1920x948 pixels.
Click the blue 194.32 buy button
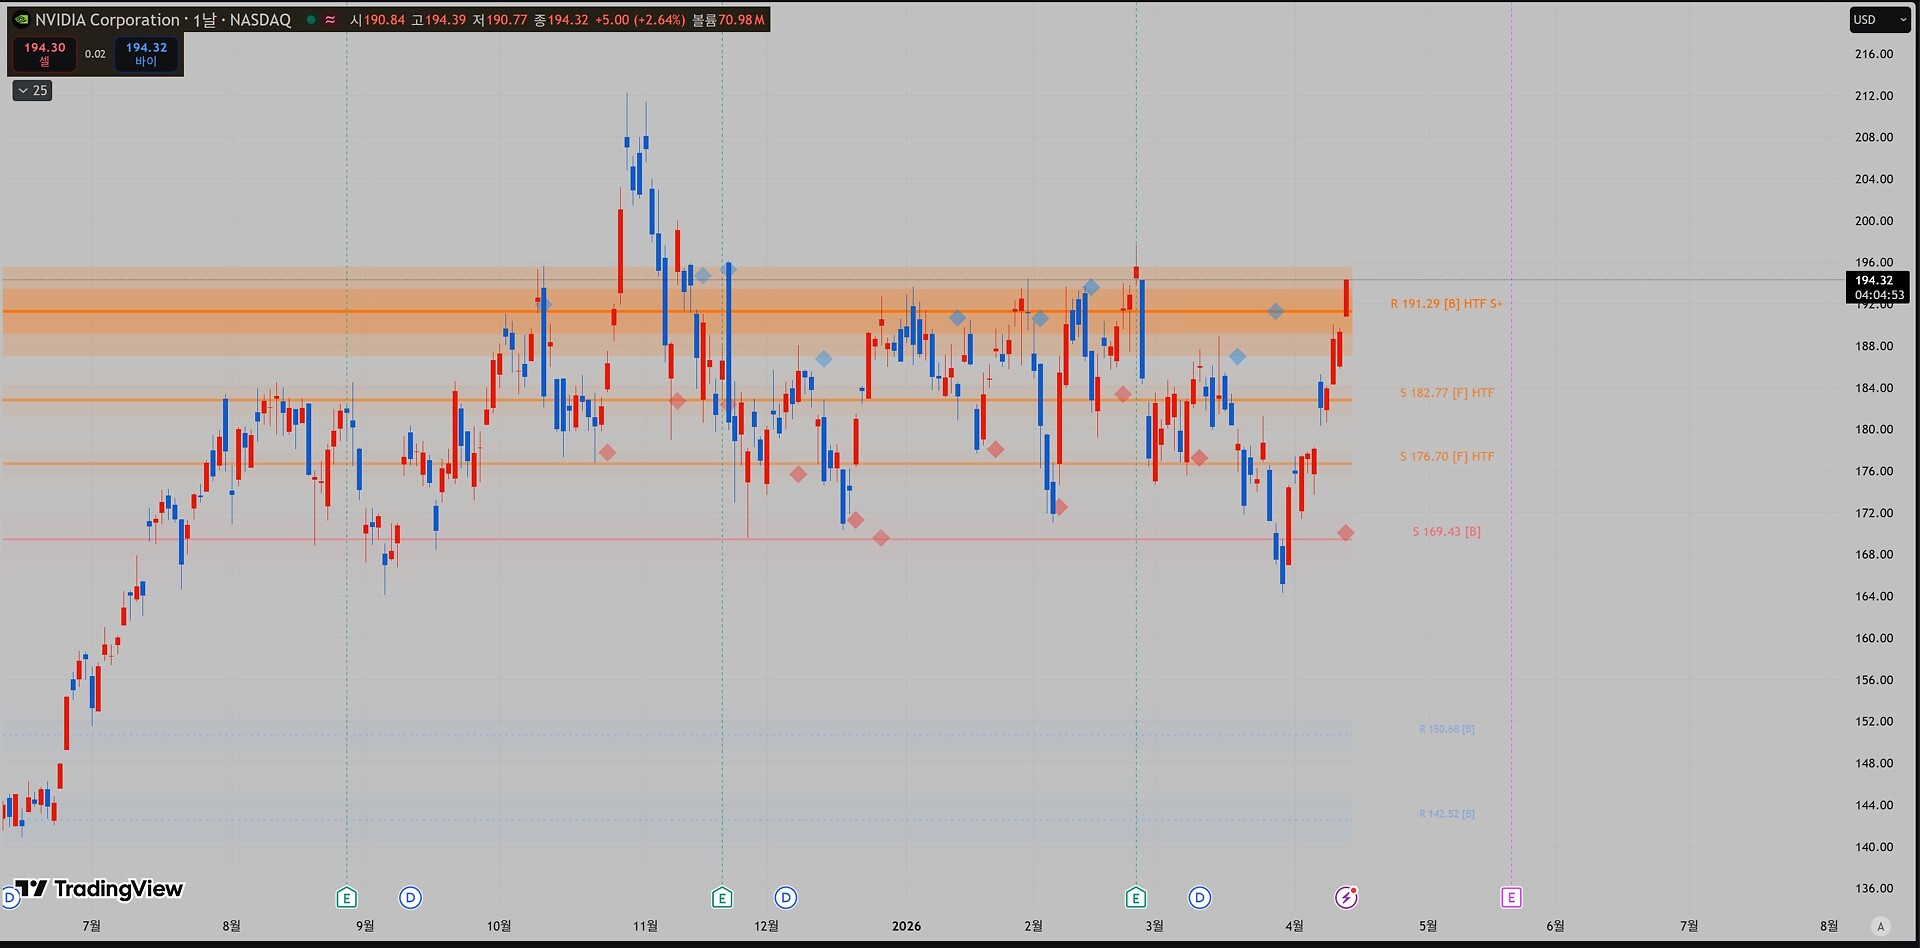[146, 54]
